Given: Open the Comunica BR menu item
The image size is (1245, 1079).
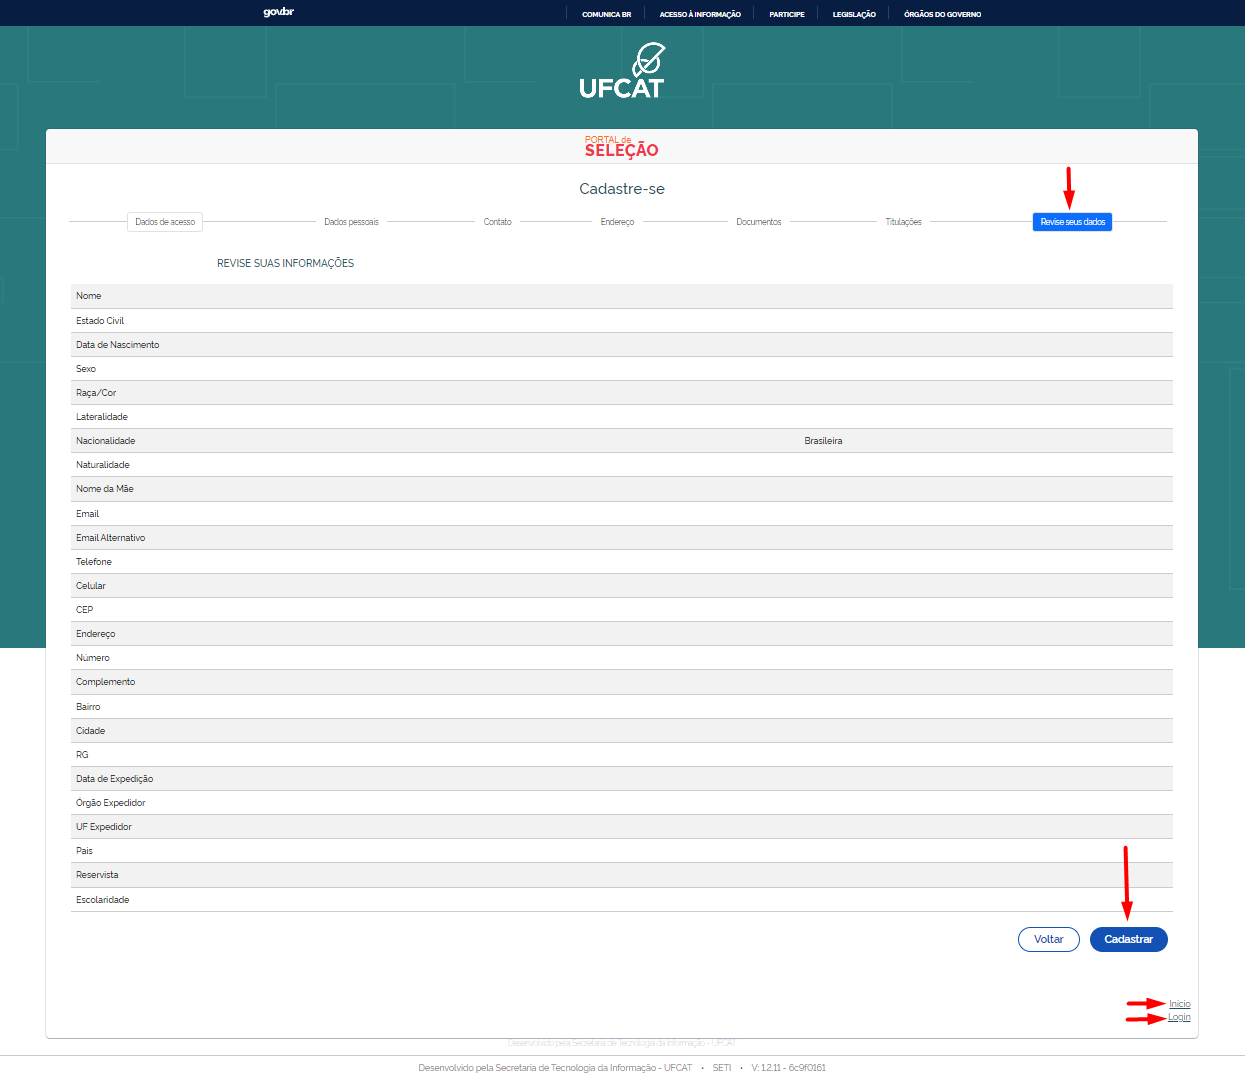Looking at the screenshot, I should pos(606,14).
